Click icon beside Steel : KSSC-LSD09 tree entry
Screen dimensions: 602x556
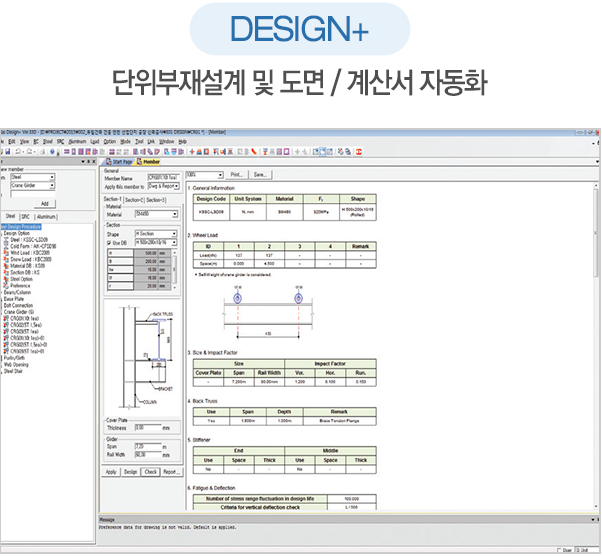6,240
